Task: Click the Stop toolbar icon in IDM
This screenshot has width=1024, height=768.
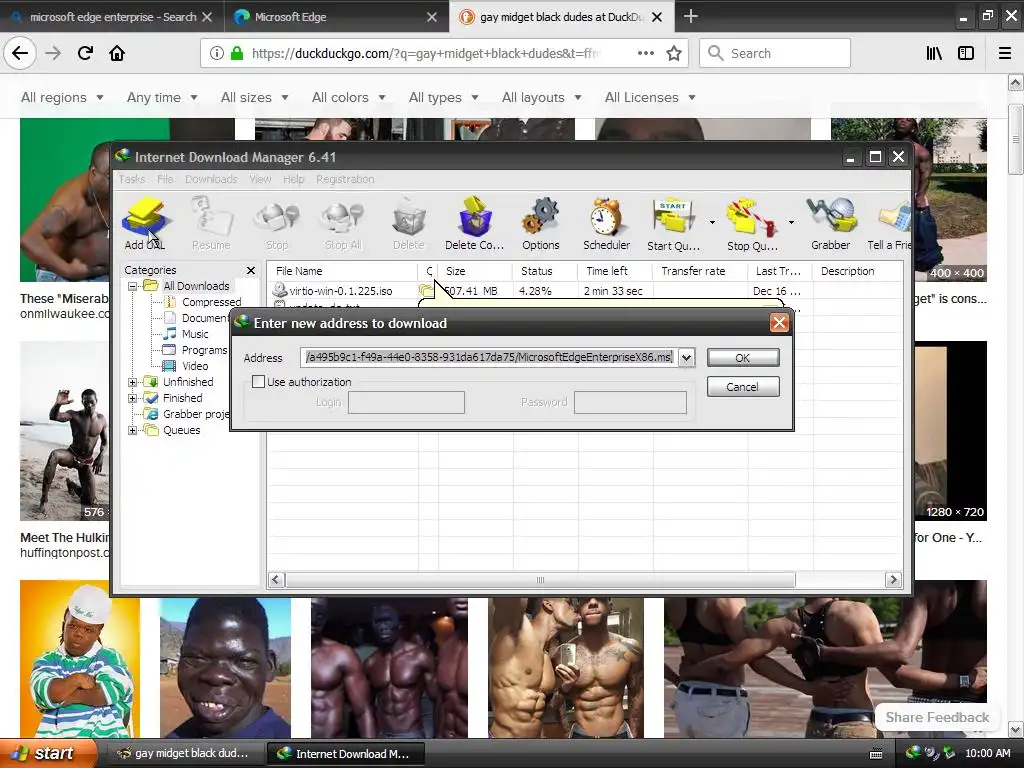Action: [277, 223]
